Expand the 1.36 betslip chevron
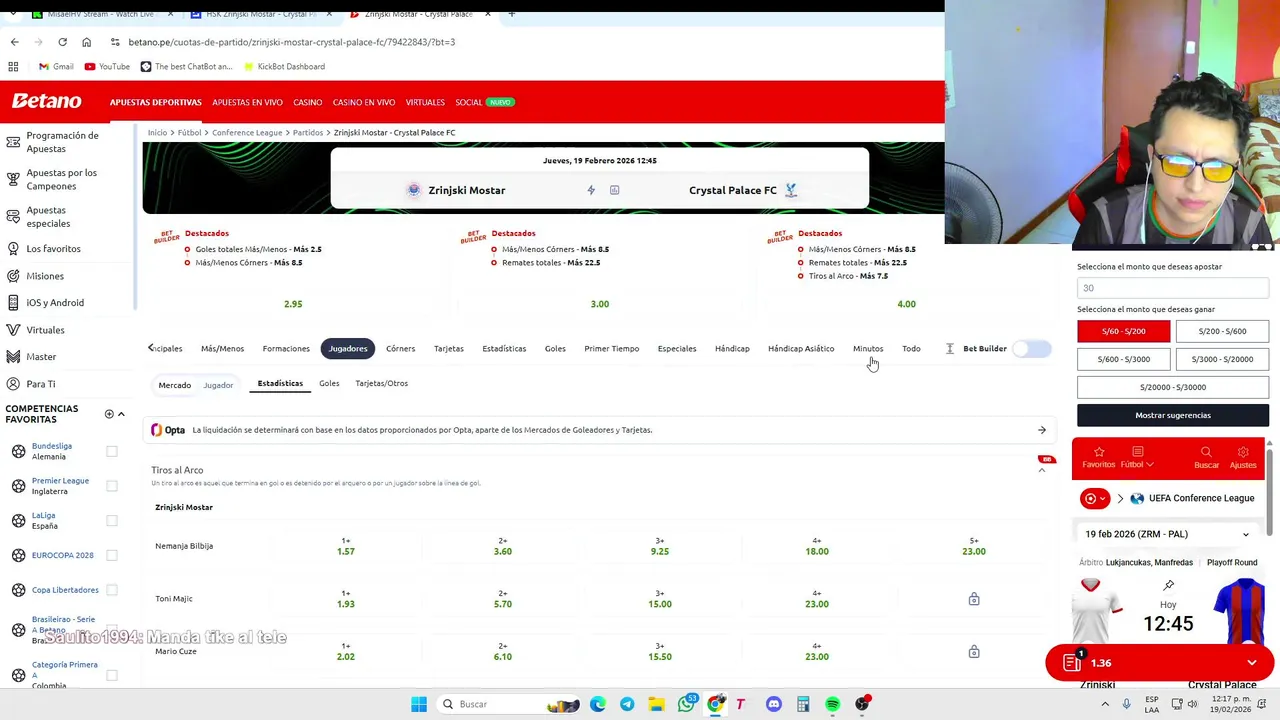1280x720 pixels. (x=1251, y=662)
